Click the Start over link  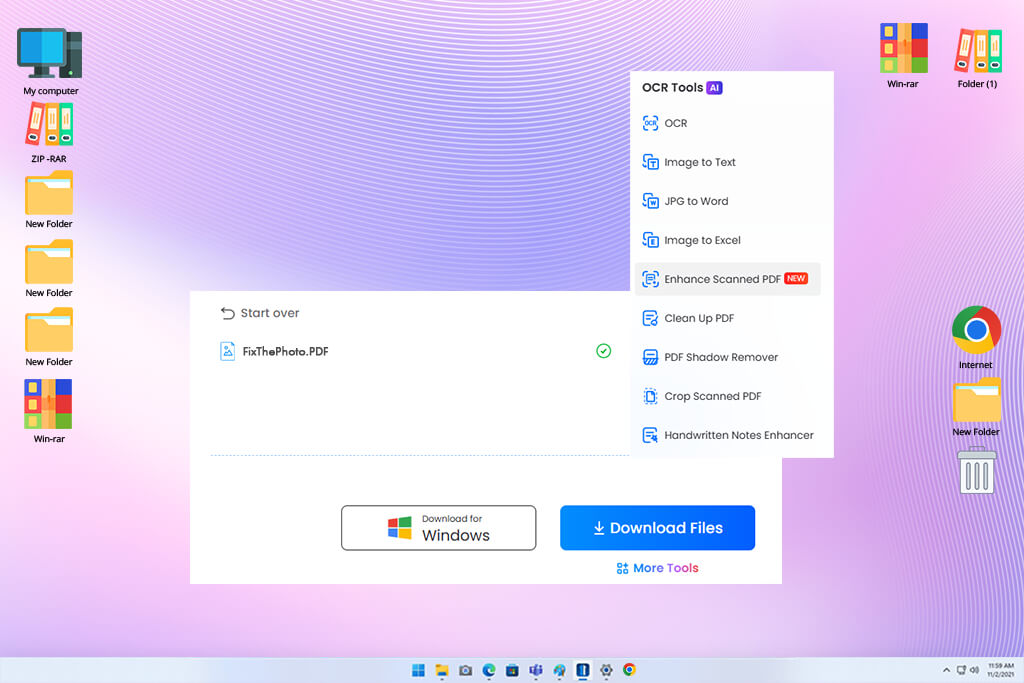pos(260,313)
